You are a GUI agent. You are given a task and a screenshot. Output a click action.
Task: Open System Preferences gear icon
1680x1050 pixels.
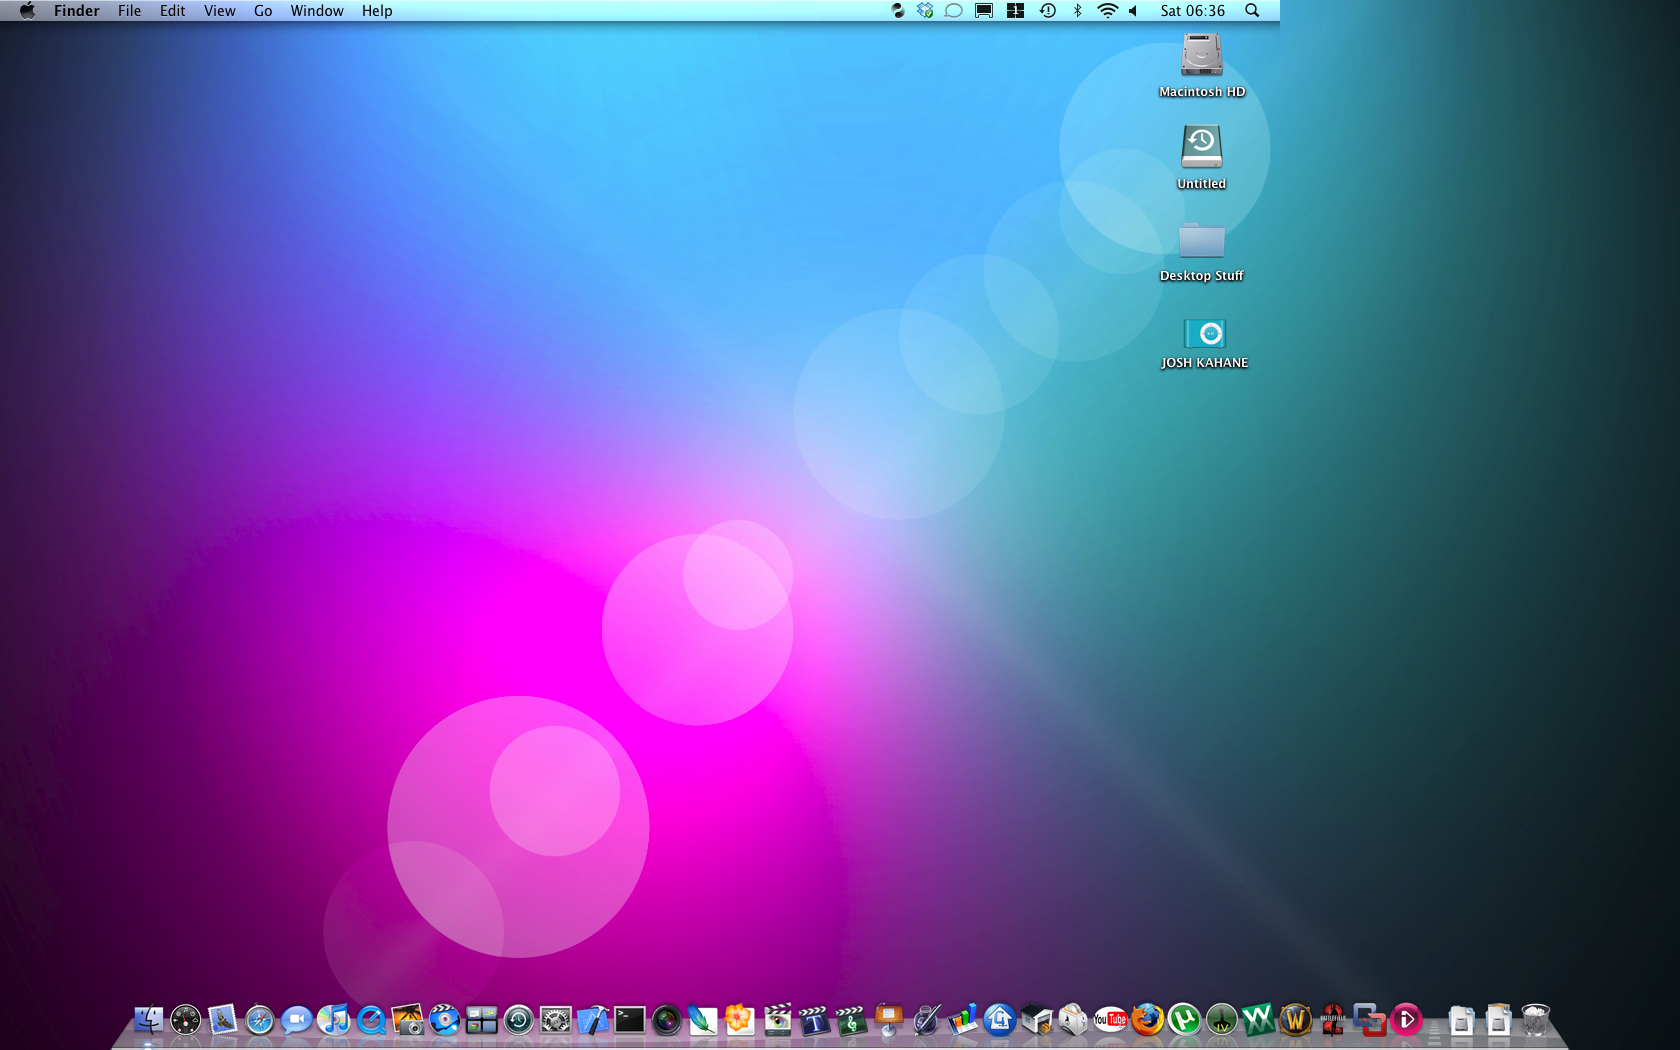(555, 1020)
